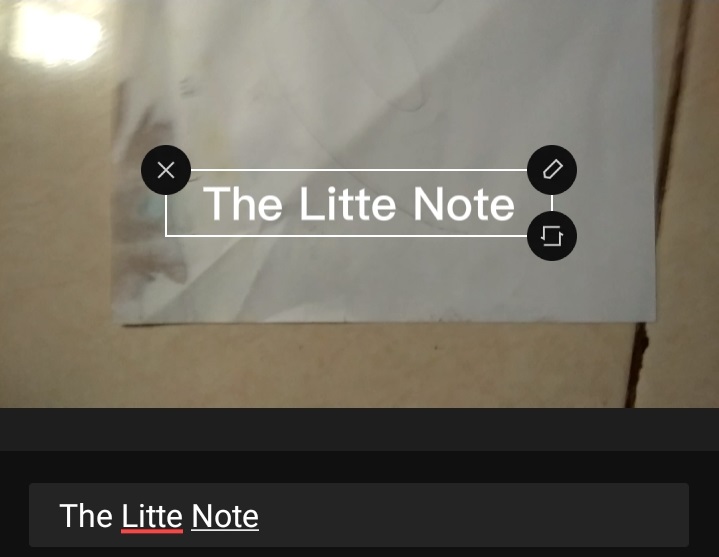The height and width of the screenshot is (557, 719).
Task: Focus the text input field
Action: (x=359, y=515)
